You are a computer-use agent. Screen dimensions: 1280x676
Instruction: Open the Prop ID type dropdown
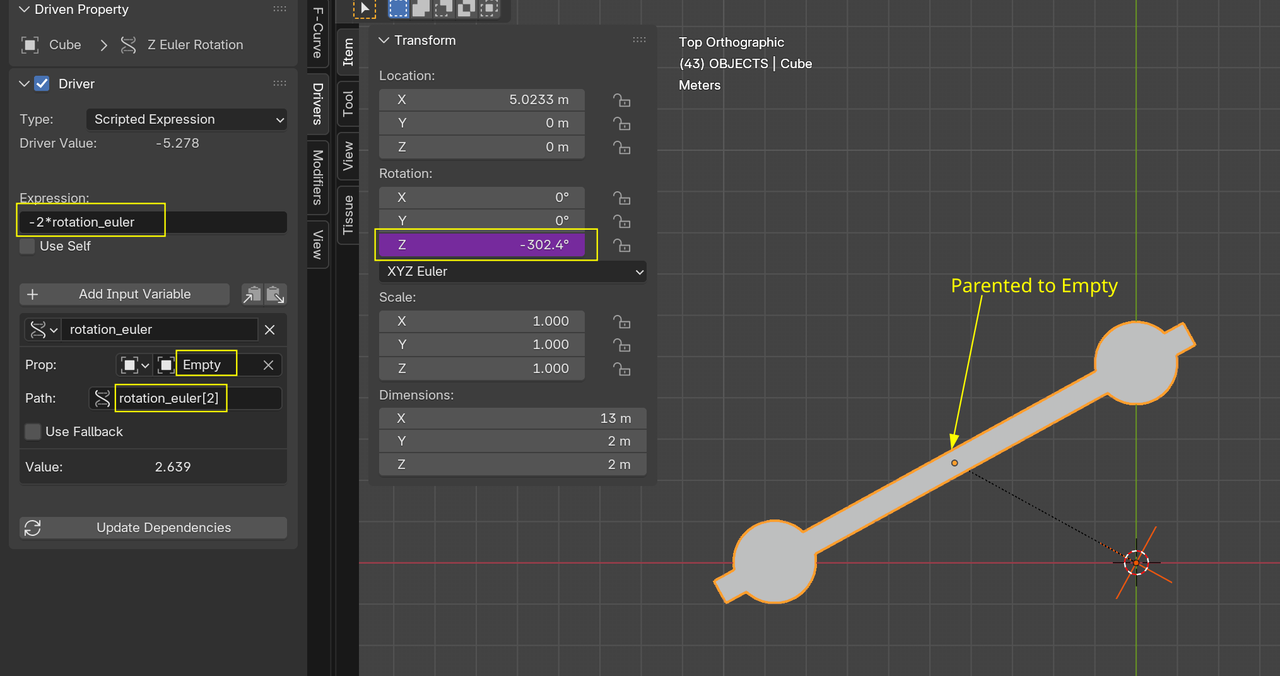pyautogui.click(x=135, y=365)
